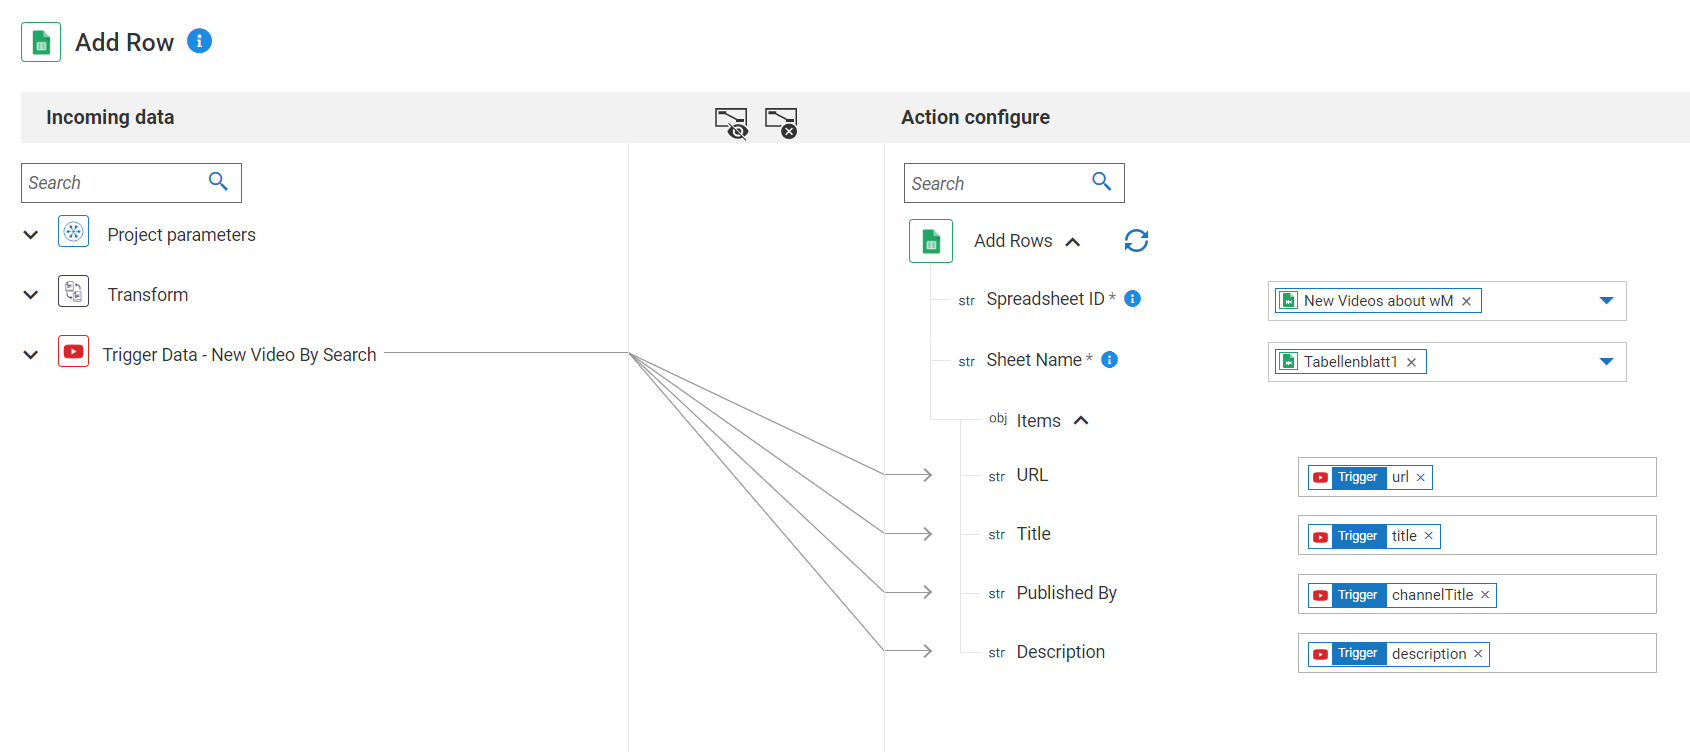Click the YouTube Trigger Data icon
Image resolution: width=1690 pixels, height=752 pixels.
(x=74, y=352)
